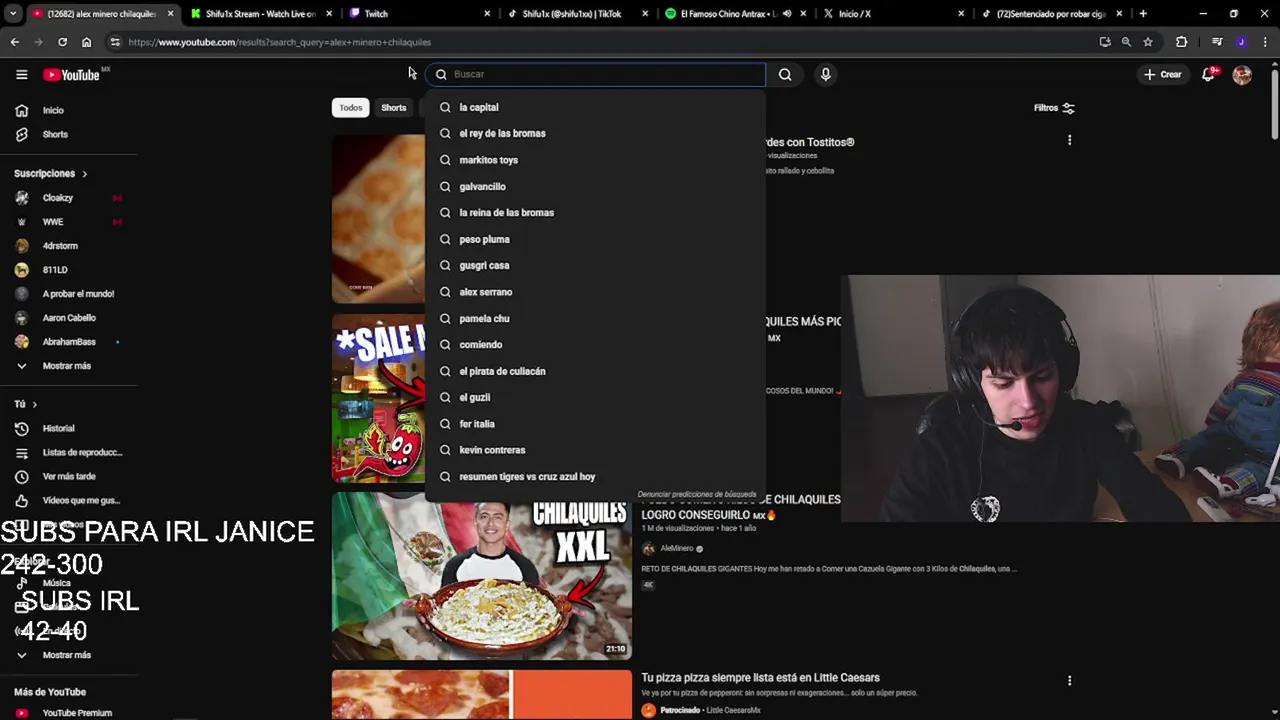Open a new browser tab

coord(1143,14)
